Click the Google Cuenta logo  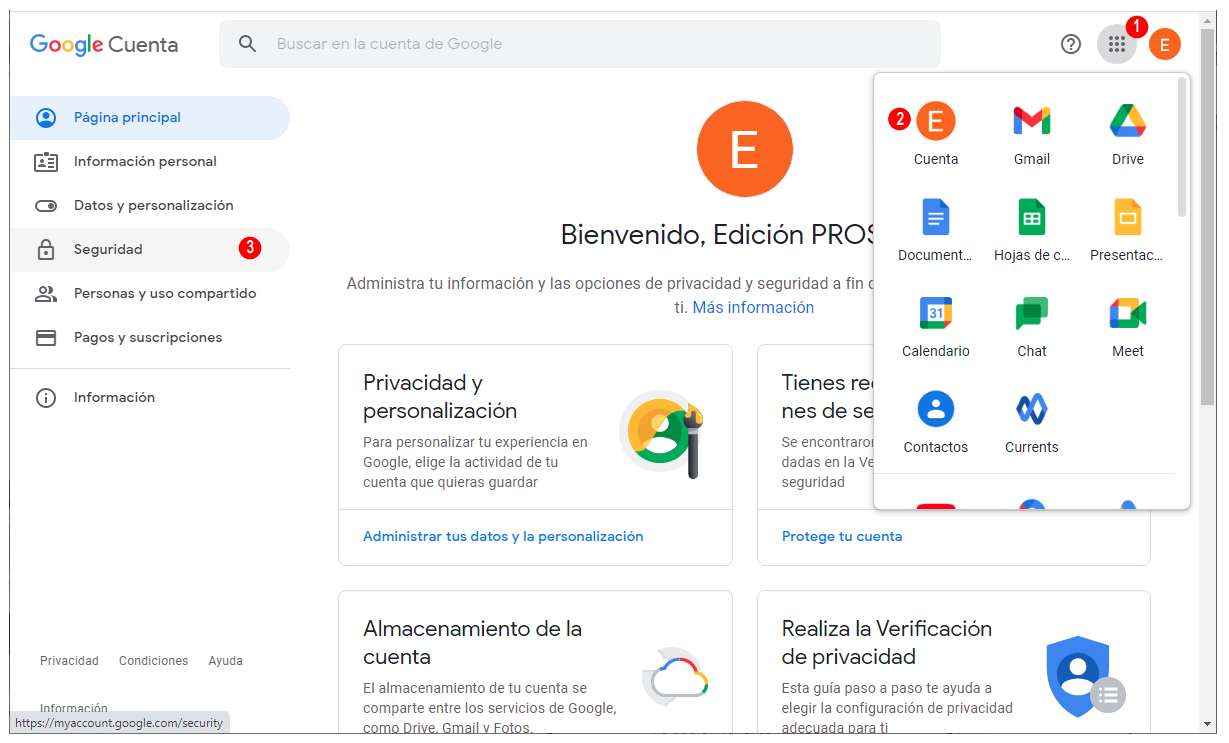tap(104, 44)
